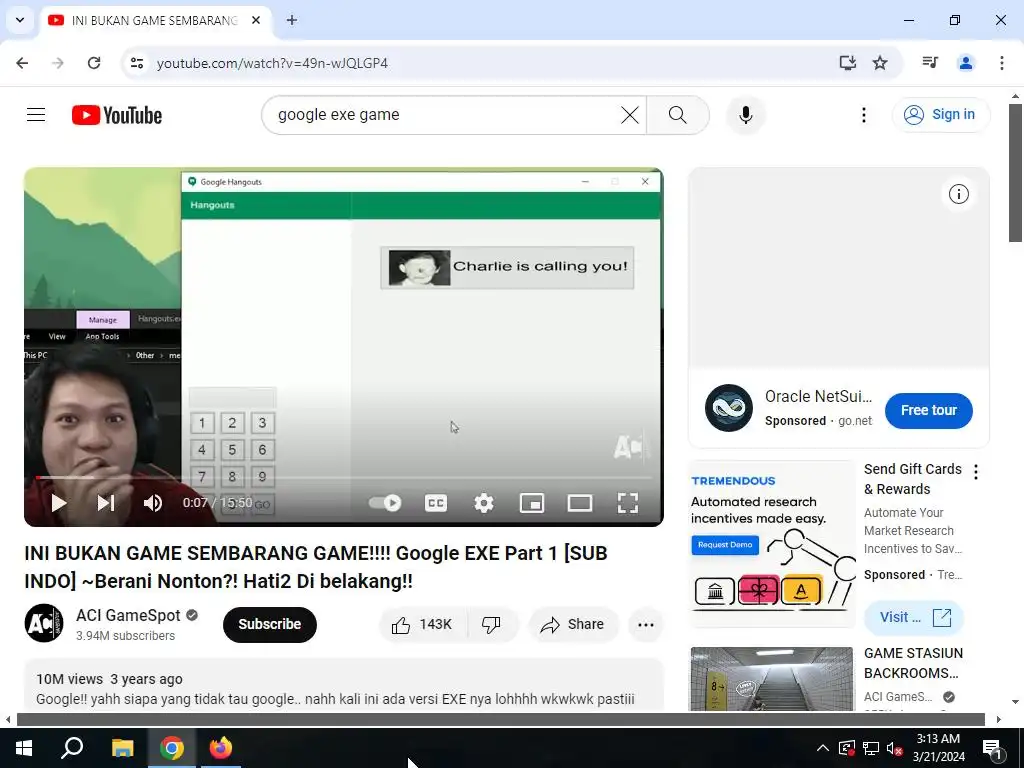Open the player settings gear
Viewport: 1024px width, 768px height.
pyautogui.click(x=484, y=503)
